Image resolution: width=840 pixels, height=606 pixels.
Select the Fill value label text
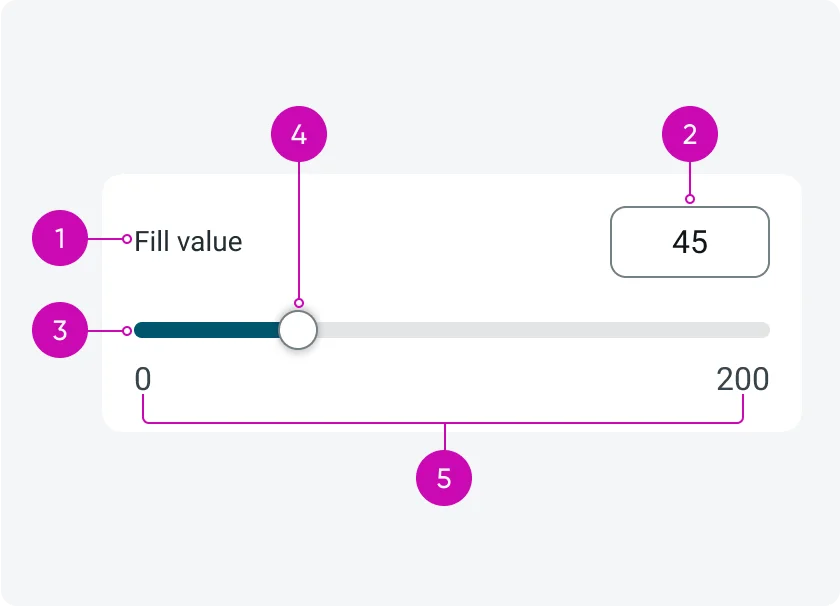click(x=187, y=241)
